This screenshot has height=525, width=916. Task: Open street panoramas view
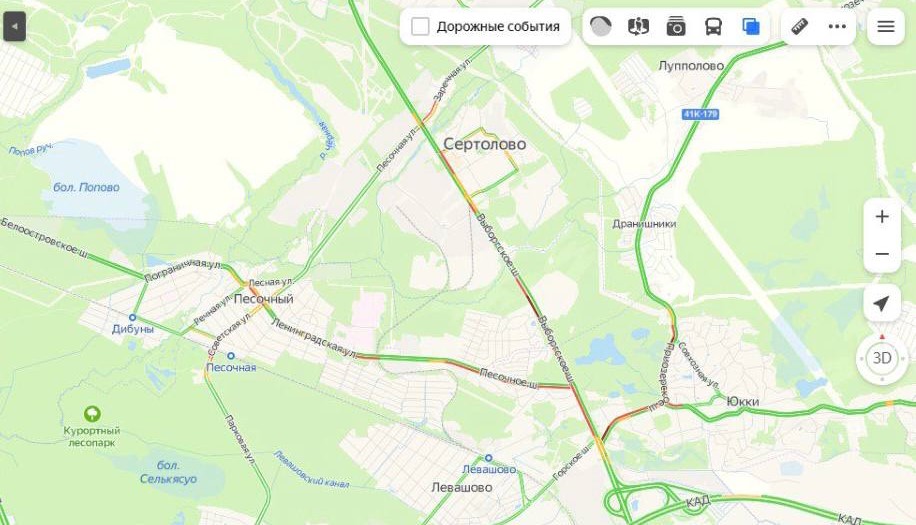(x=638, y=26)
